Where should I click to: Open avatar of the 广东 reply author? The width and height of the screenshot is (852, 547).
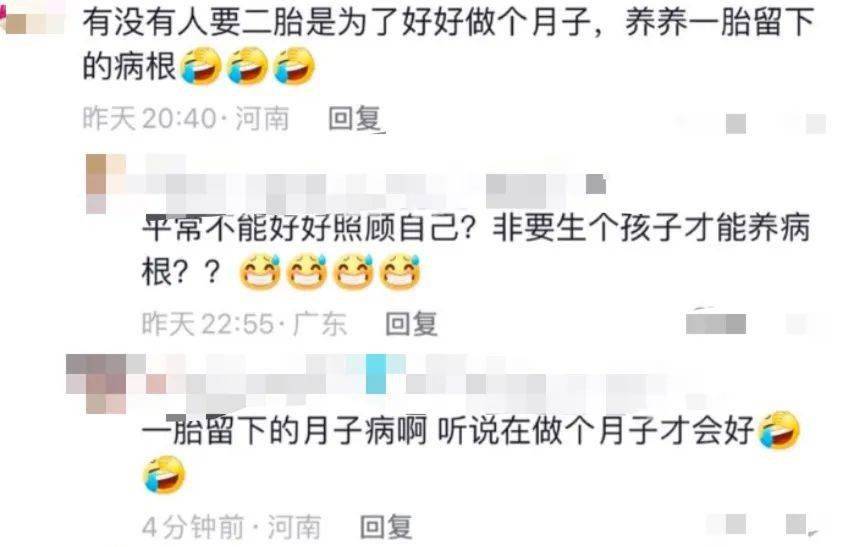tap(106, 183)
